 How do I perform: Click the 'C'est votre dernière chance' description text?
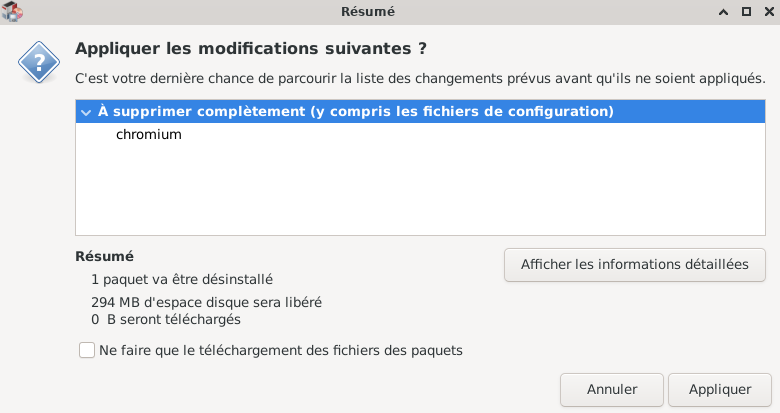pos(420,77)
